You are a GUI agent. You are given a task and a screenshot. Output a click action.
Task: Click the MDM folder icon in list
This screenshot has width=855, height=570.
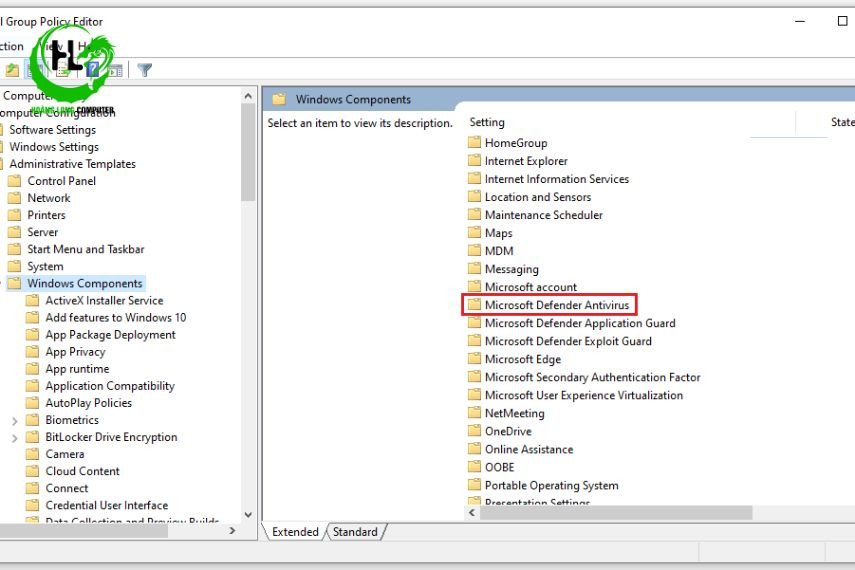(474, 250)
